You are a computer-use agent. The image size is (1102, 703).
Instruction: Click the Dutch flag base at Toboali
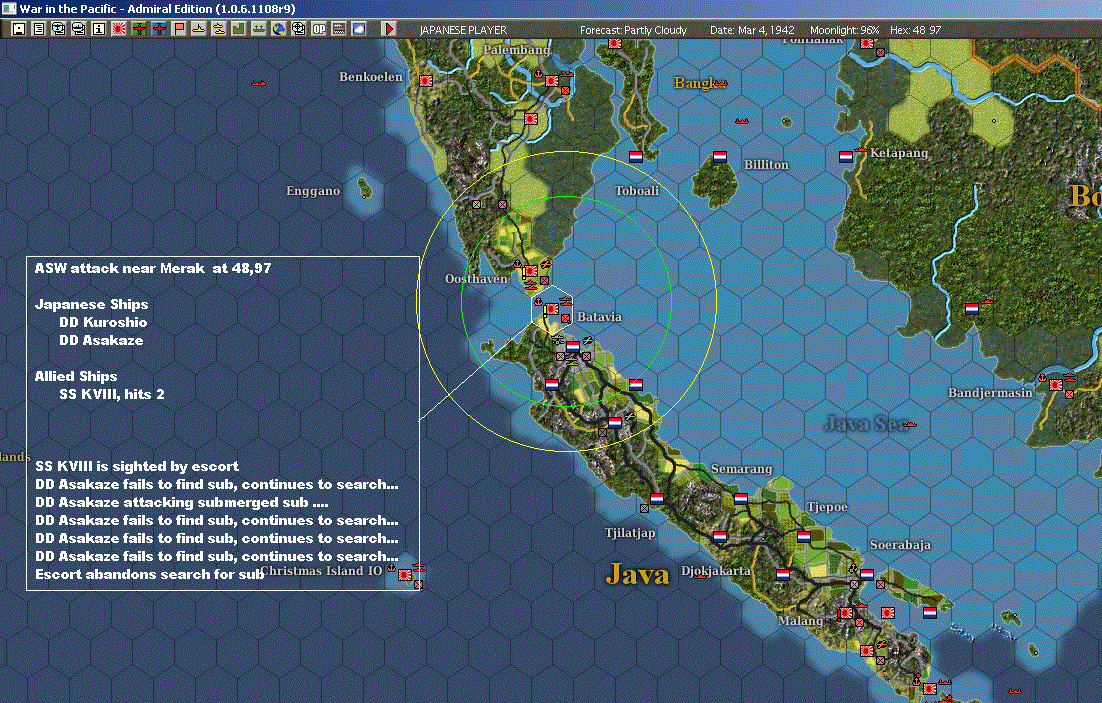click(636, 157)
